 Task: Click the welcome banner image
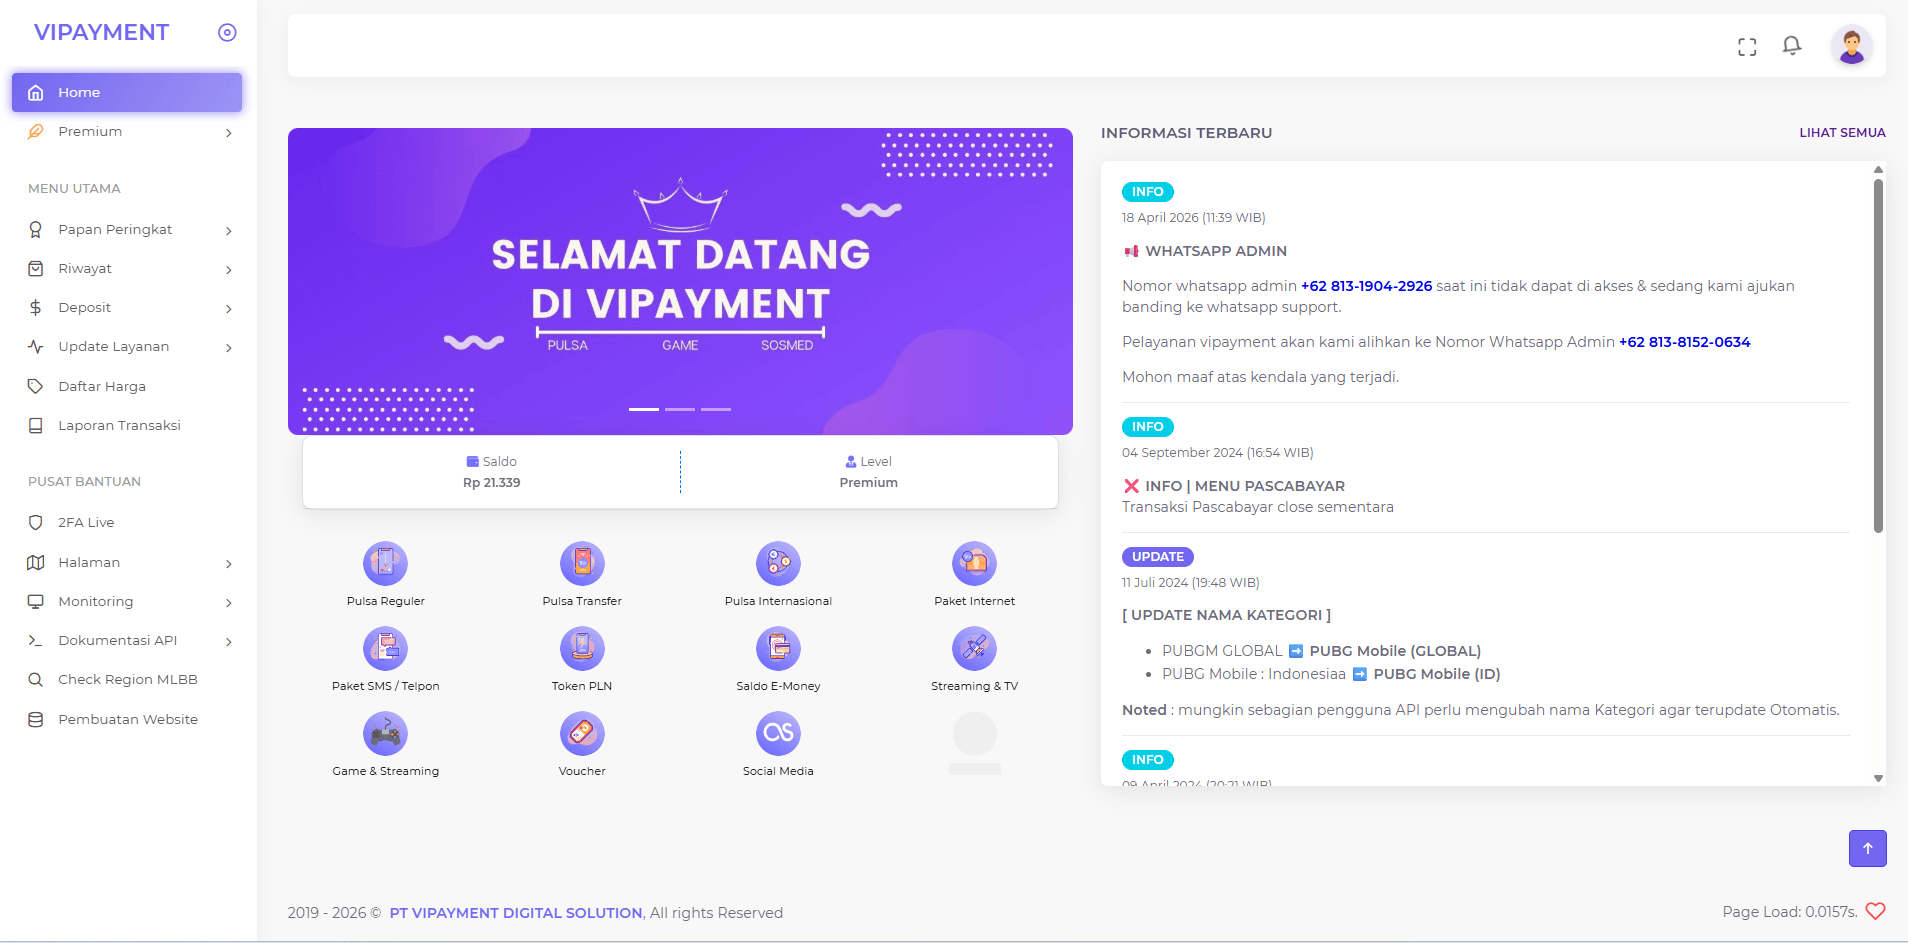coord(680,281)
